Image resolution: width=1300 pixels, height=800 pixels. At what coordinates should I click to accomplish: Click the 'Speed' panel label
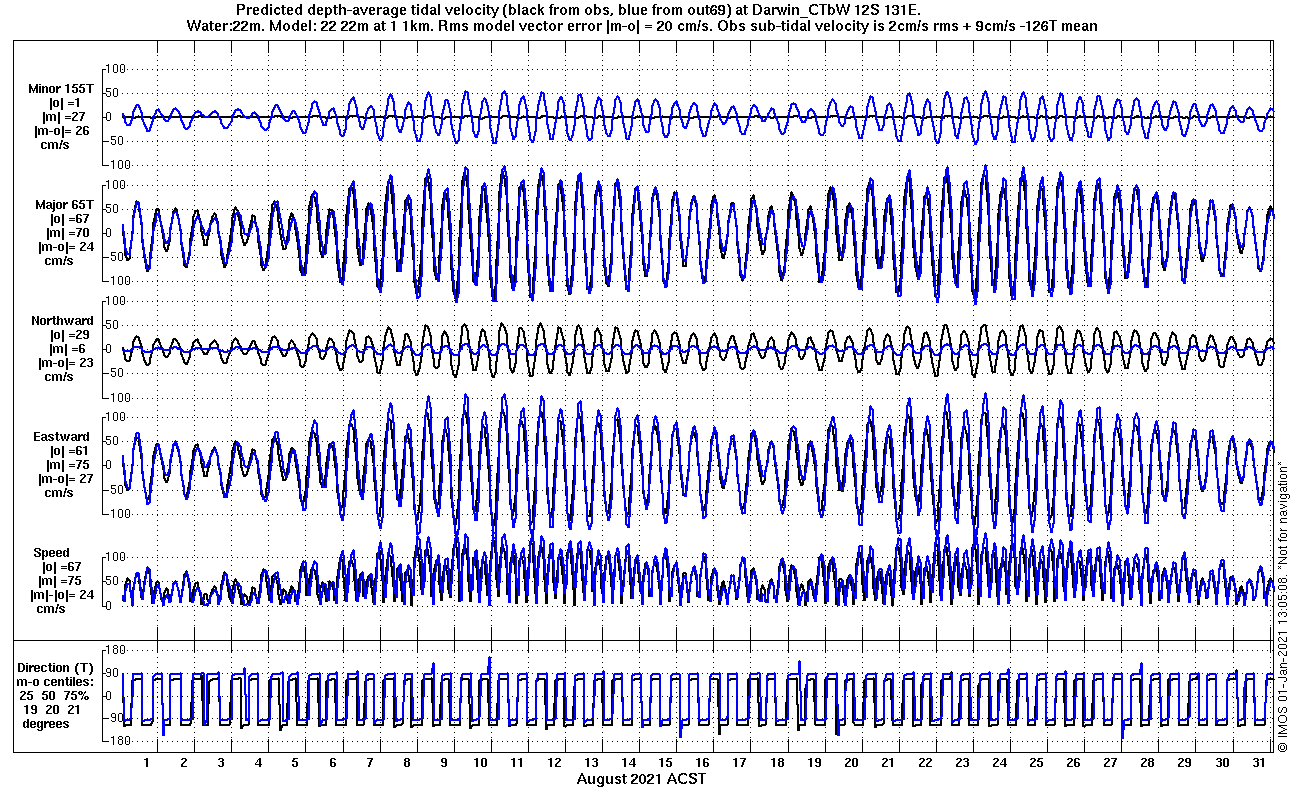tap(52, 553)
